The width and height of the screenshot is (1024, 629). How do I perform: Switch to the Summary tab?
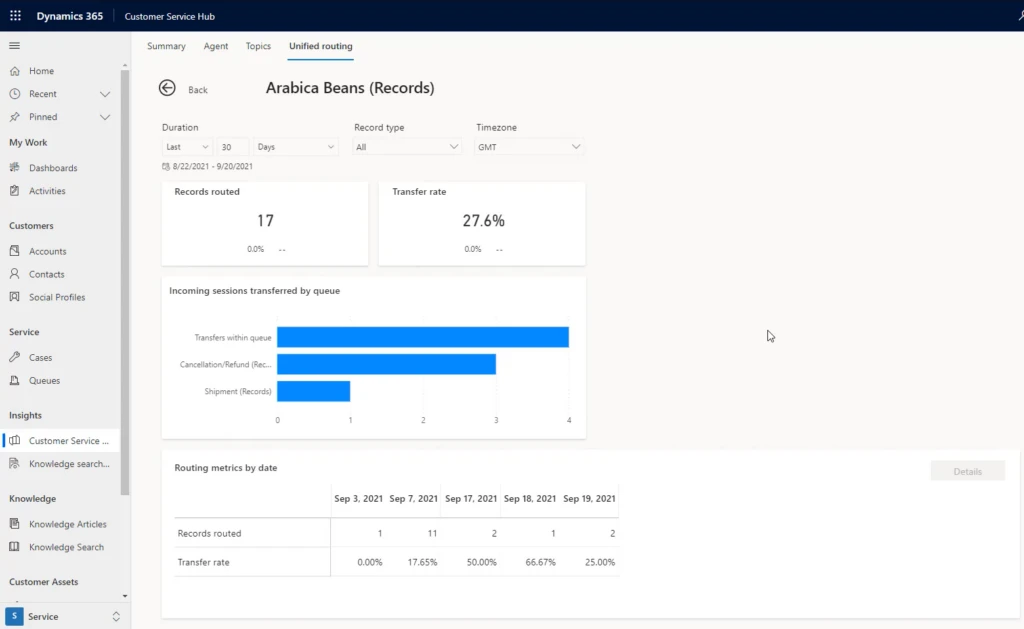(166, 46)
